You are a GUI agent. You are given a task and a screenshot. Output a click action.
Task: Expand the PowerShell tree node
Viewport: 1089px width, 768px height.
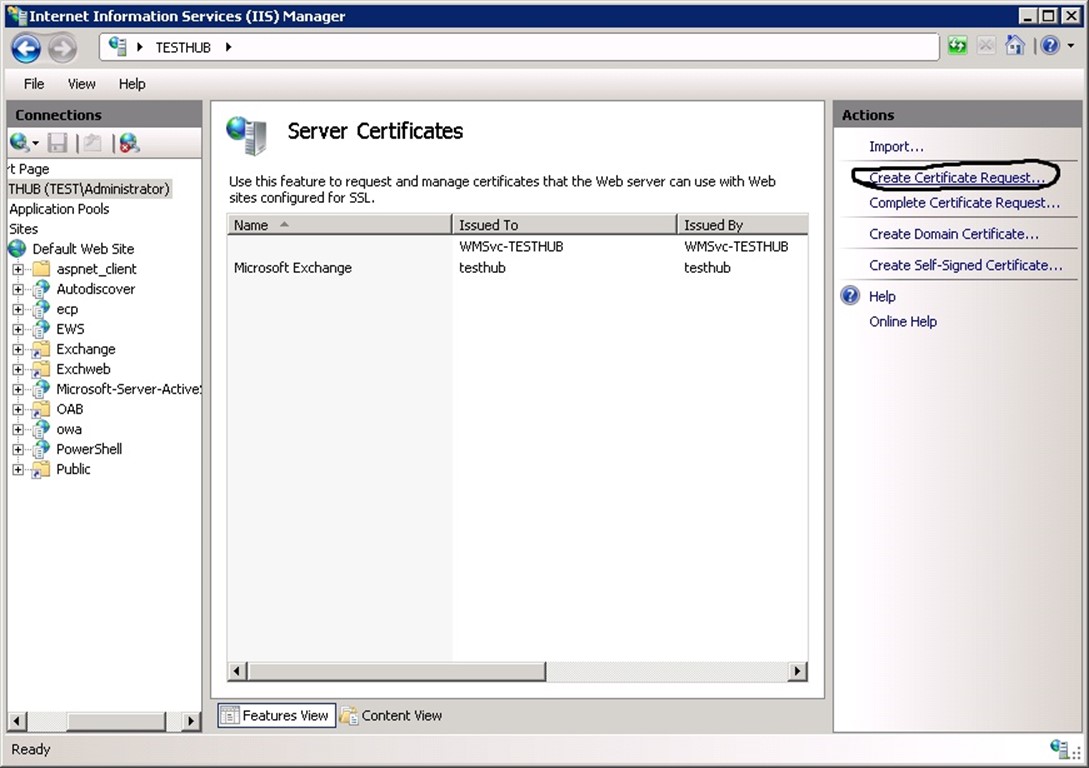[x=18, y=449]
